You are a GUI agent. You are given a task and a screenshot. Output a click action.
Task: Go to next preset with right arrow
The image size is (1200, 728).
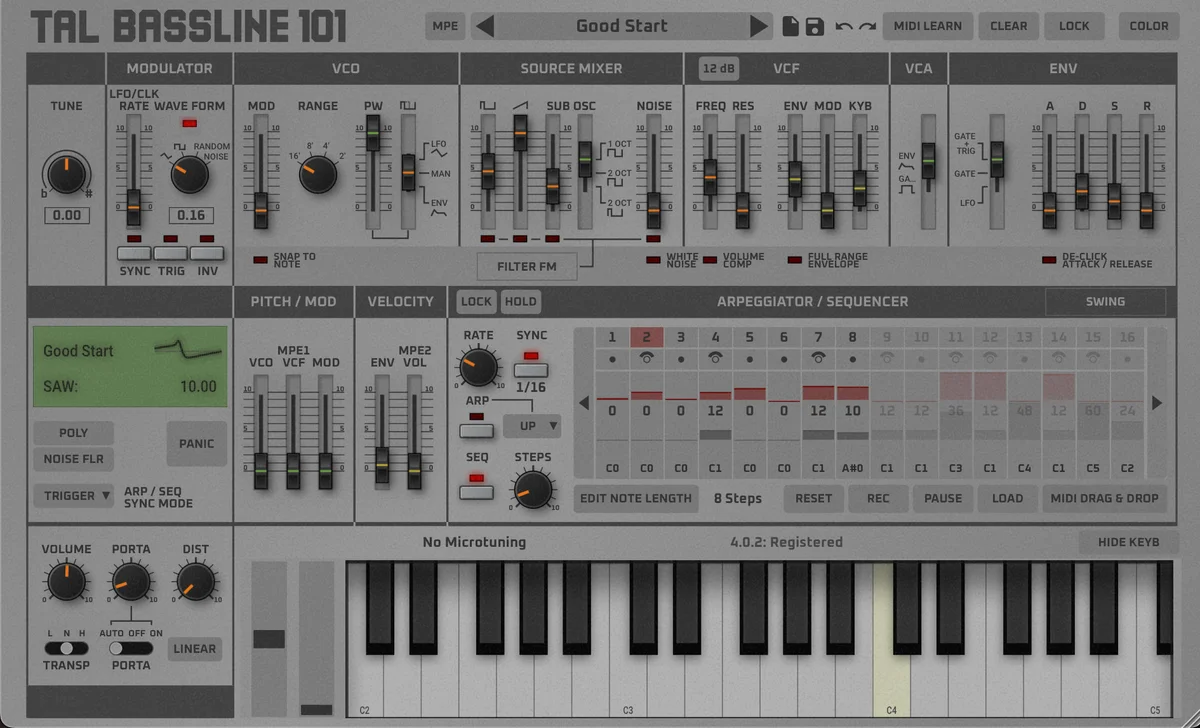point(760,26)
